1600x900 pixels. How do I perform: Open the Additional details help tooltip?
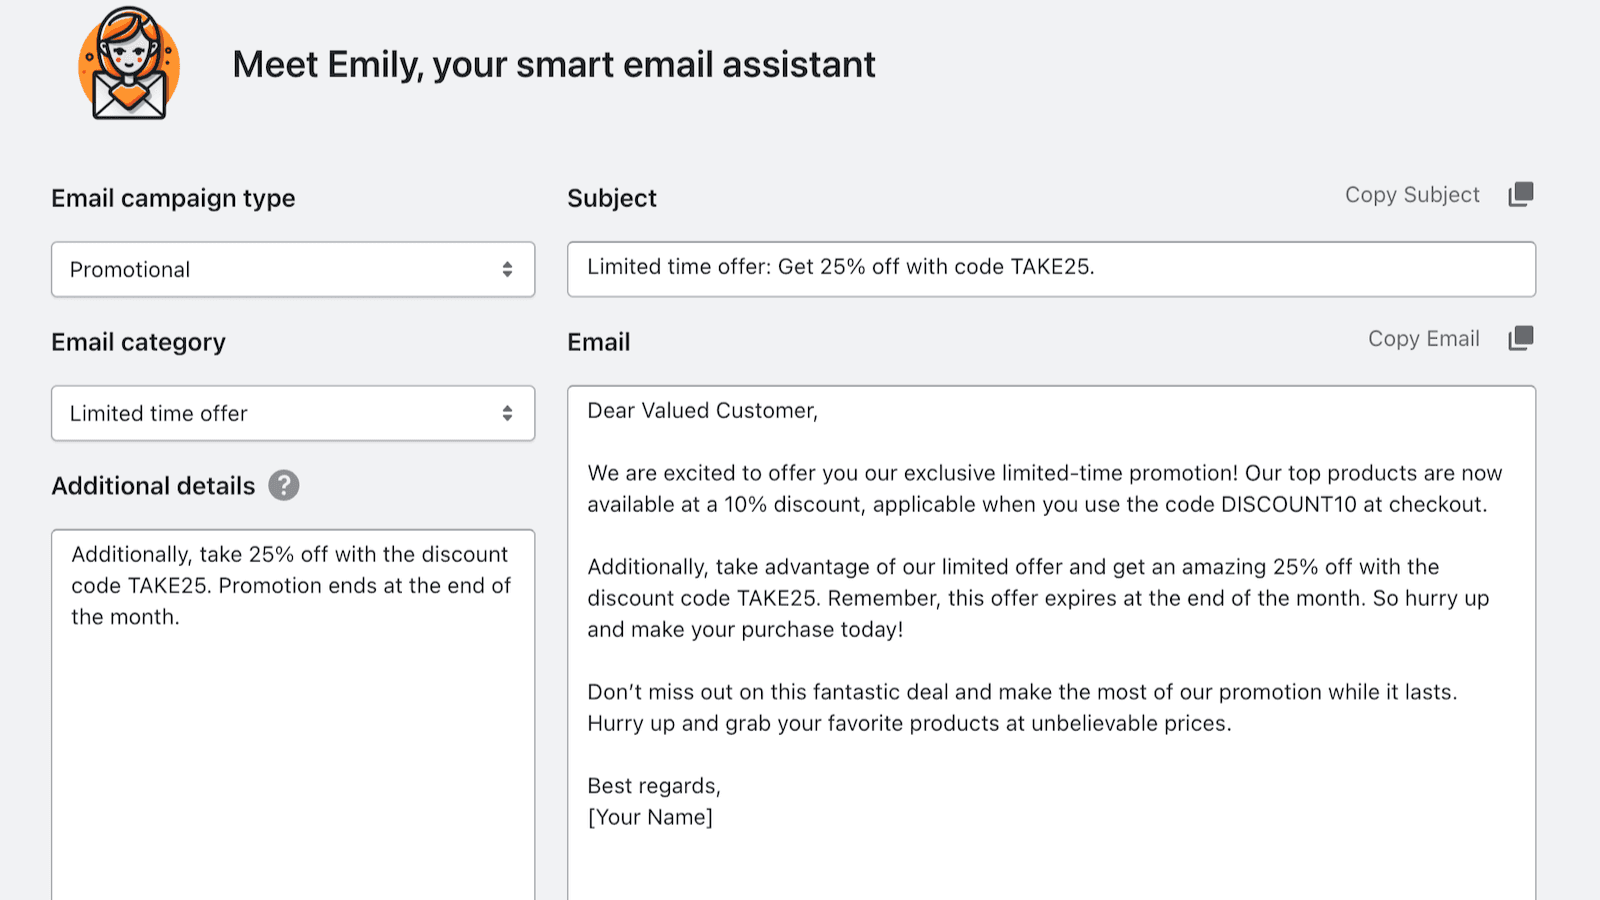284,486
